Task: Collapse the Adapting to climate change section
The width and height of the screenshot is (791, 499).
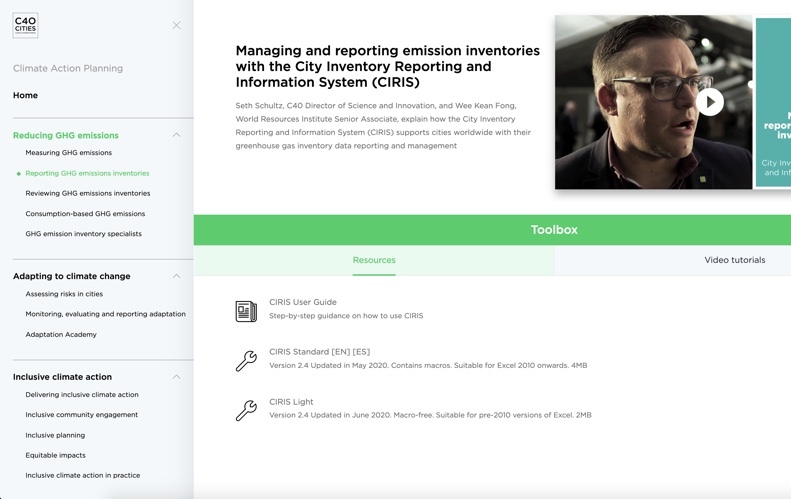Action: (x=176, y=276)
